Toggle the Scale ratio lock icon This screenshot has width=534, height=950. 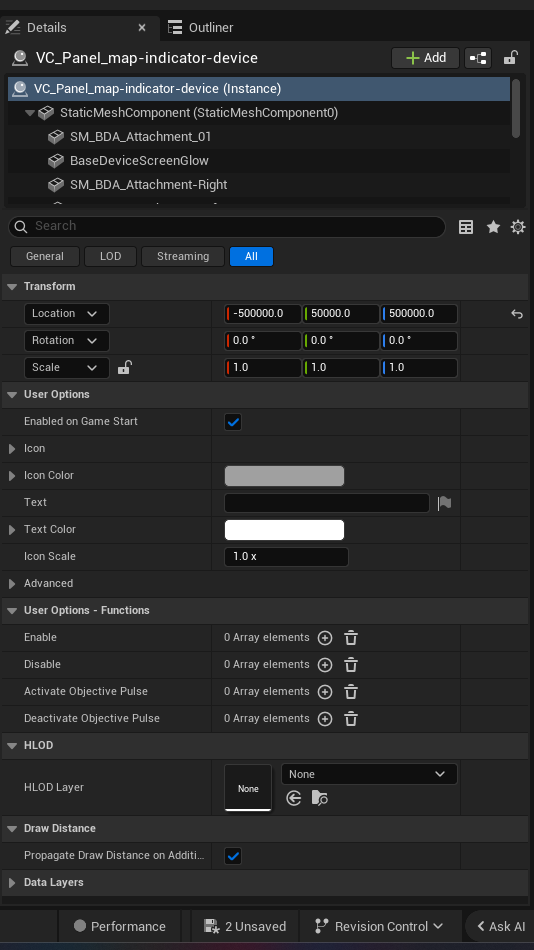pyautogui.click(x=124, y=367)
